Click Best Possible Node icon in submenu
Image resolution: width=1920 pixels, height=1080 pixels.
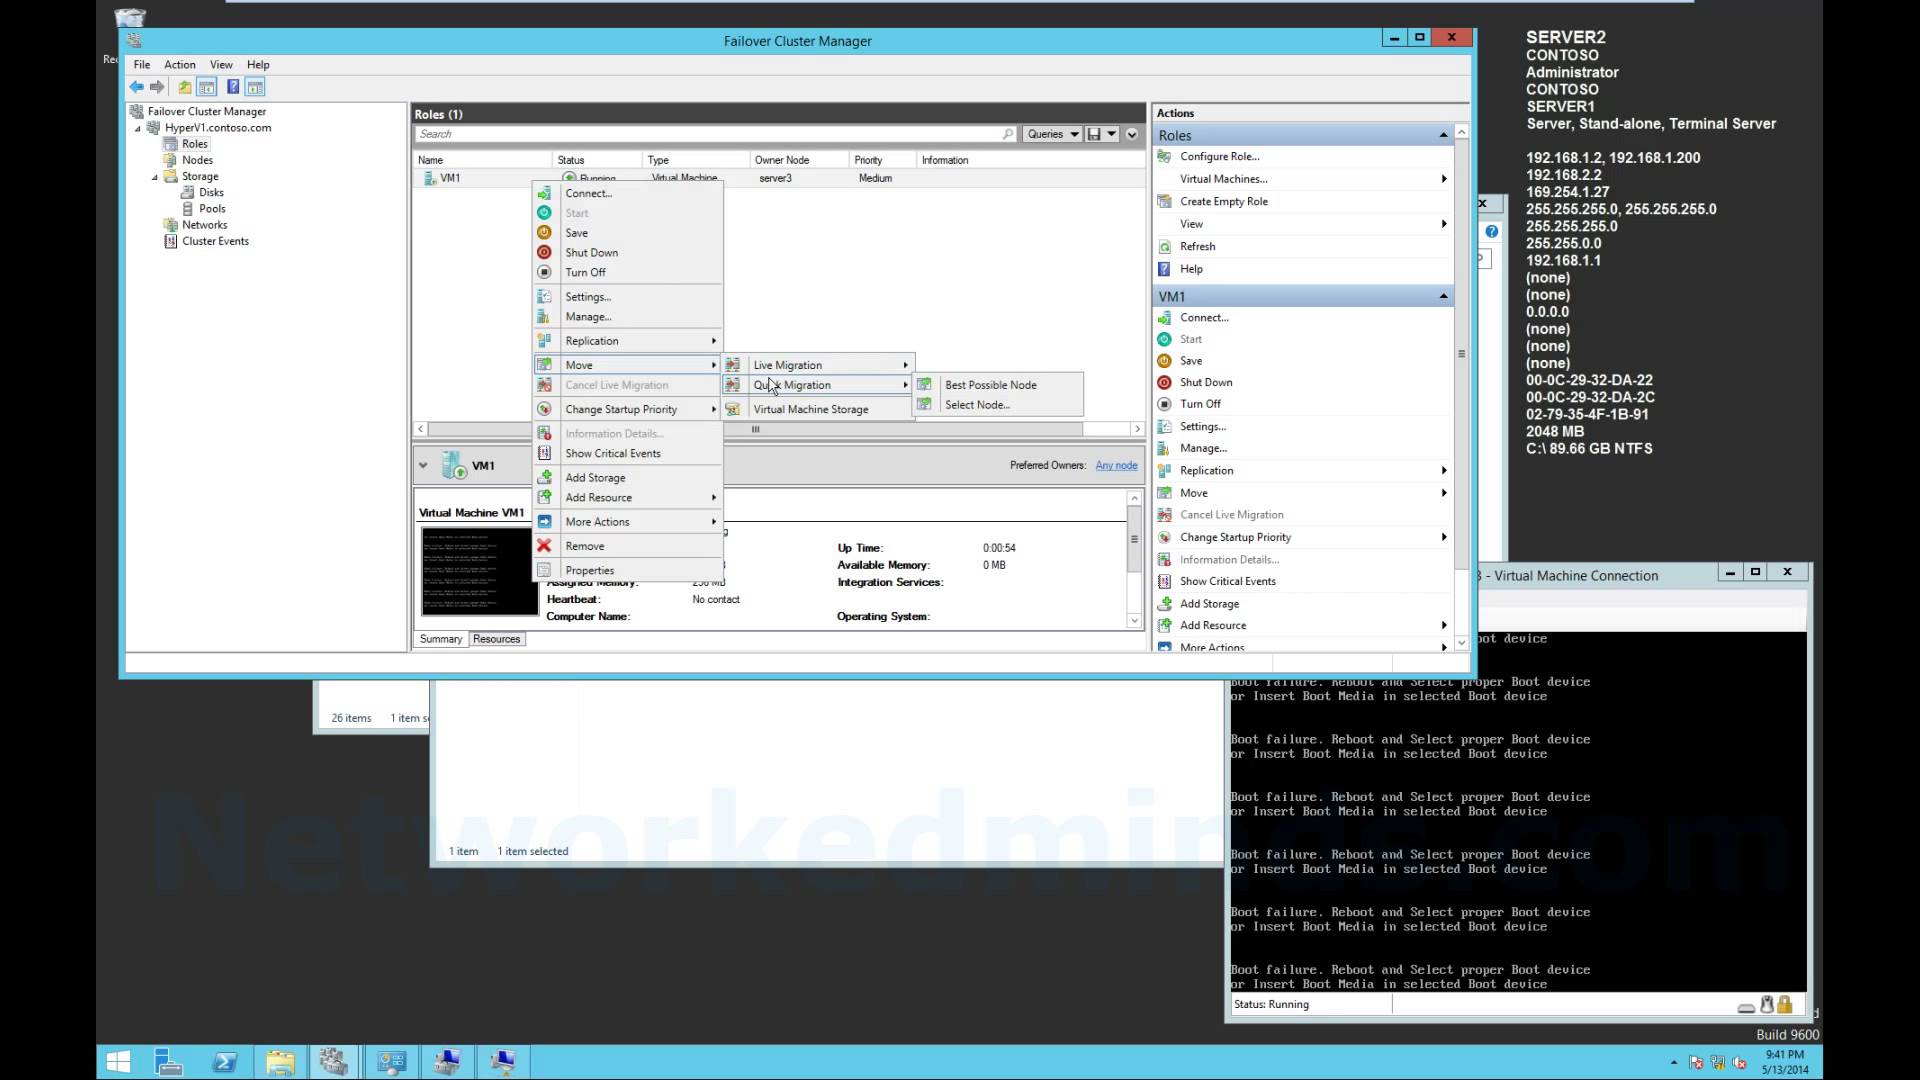coord(924,384)
